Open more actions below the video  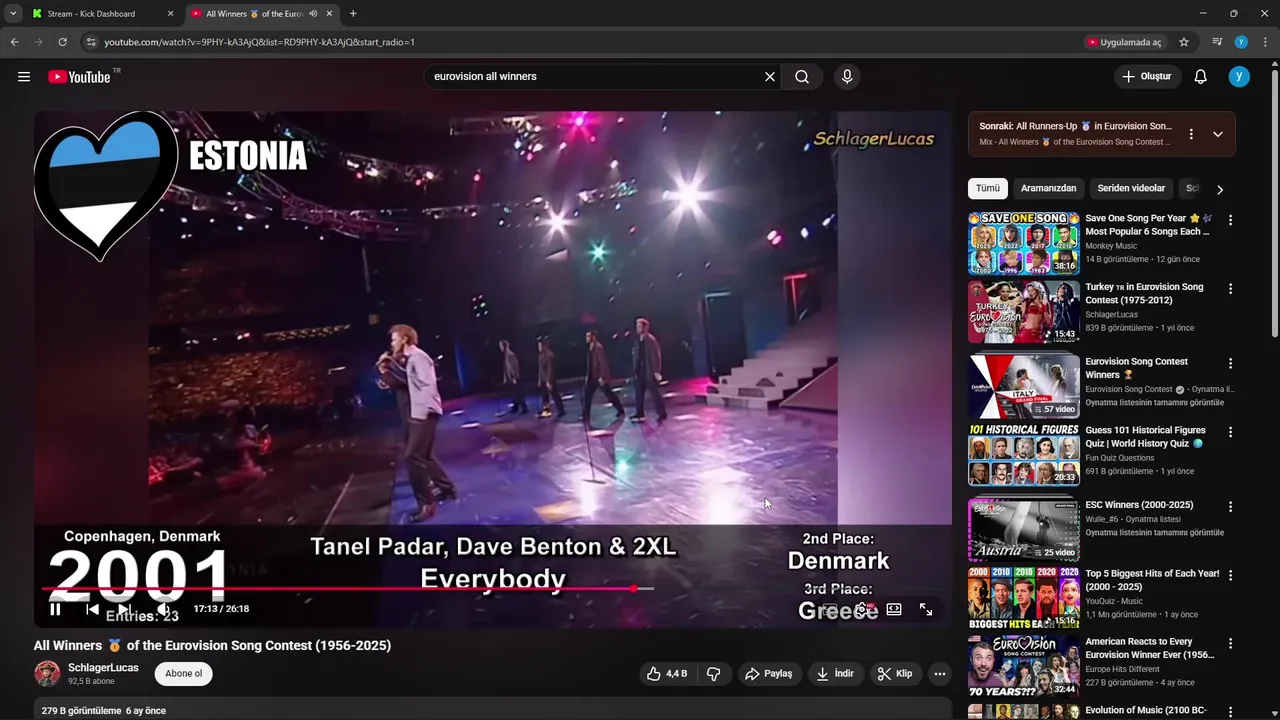point(940,674)
